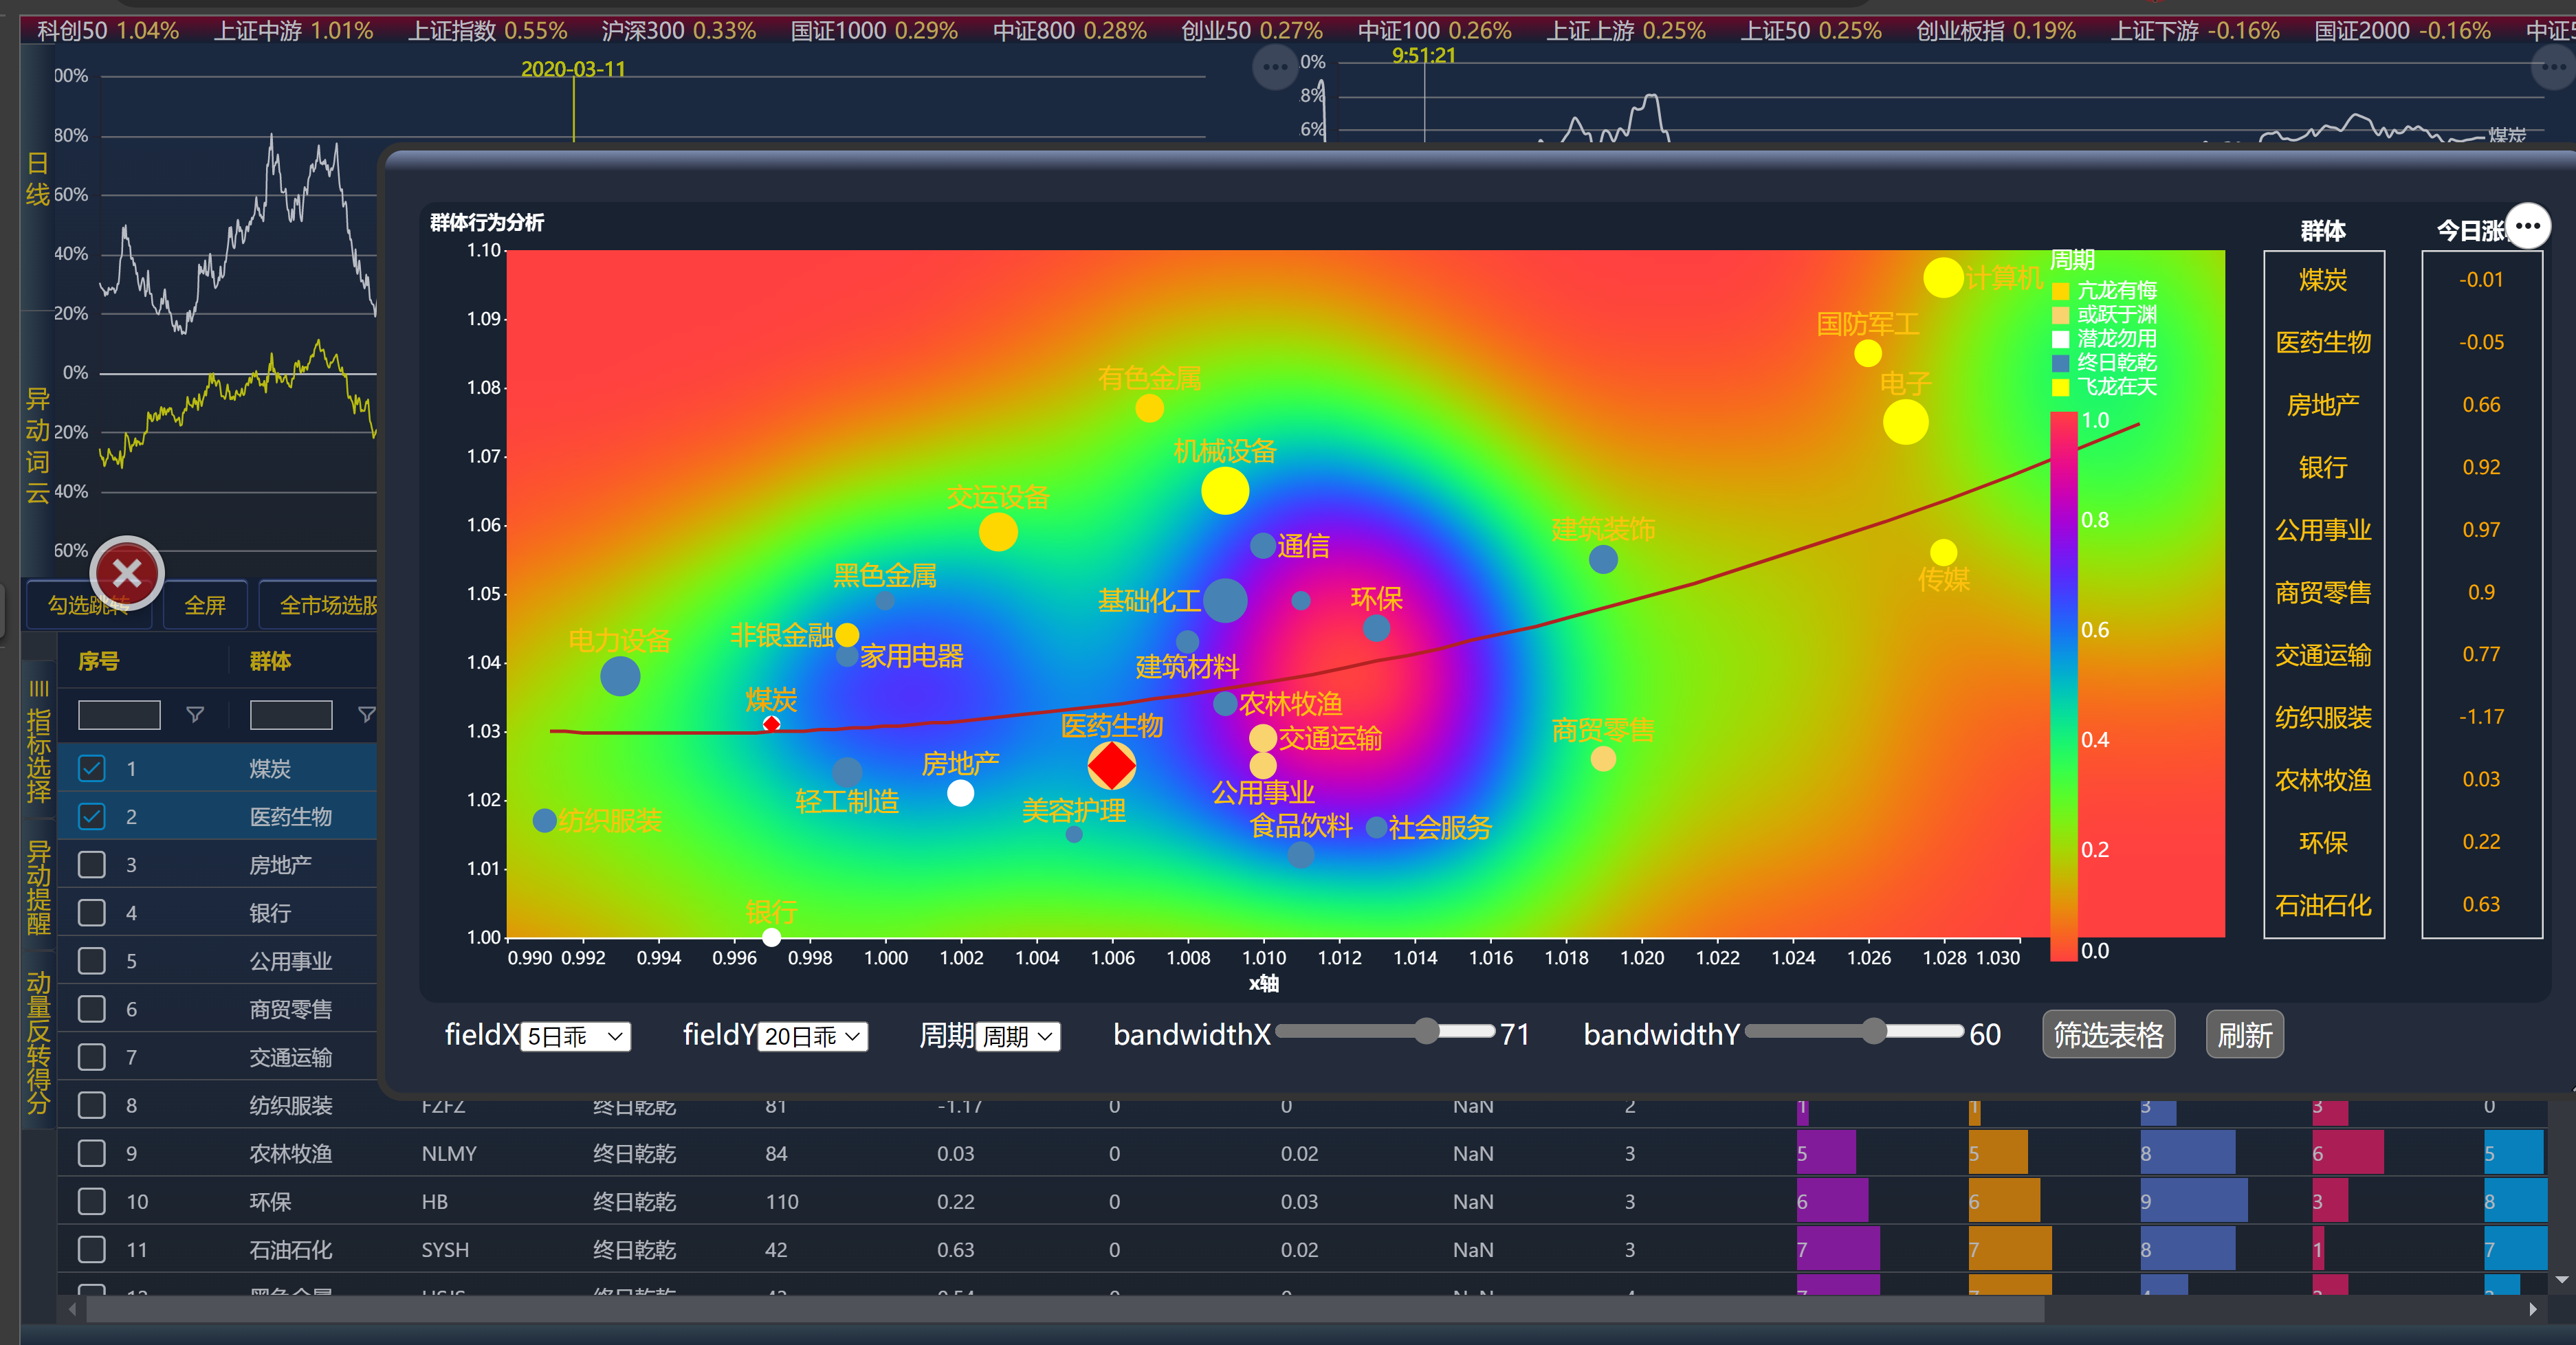2576x1345 pixels.
Task: Check the 房地产 row checkbox
Action: tap(92, 864)
